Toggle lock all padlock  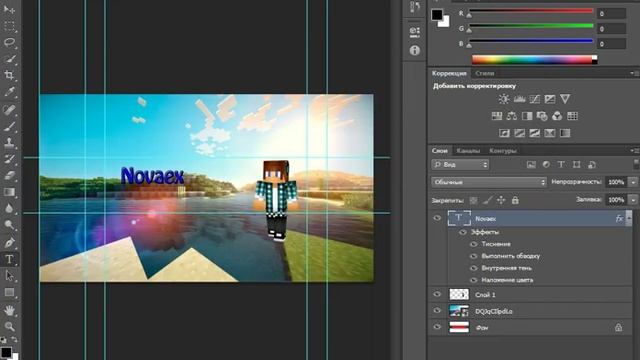515,200
